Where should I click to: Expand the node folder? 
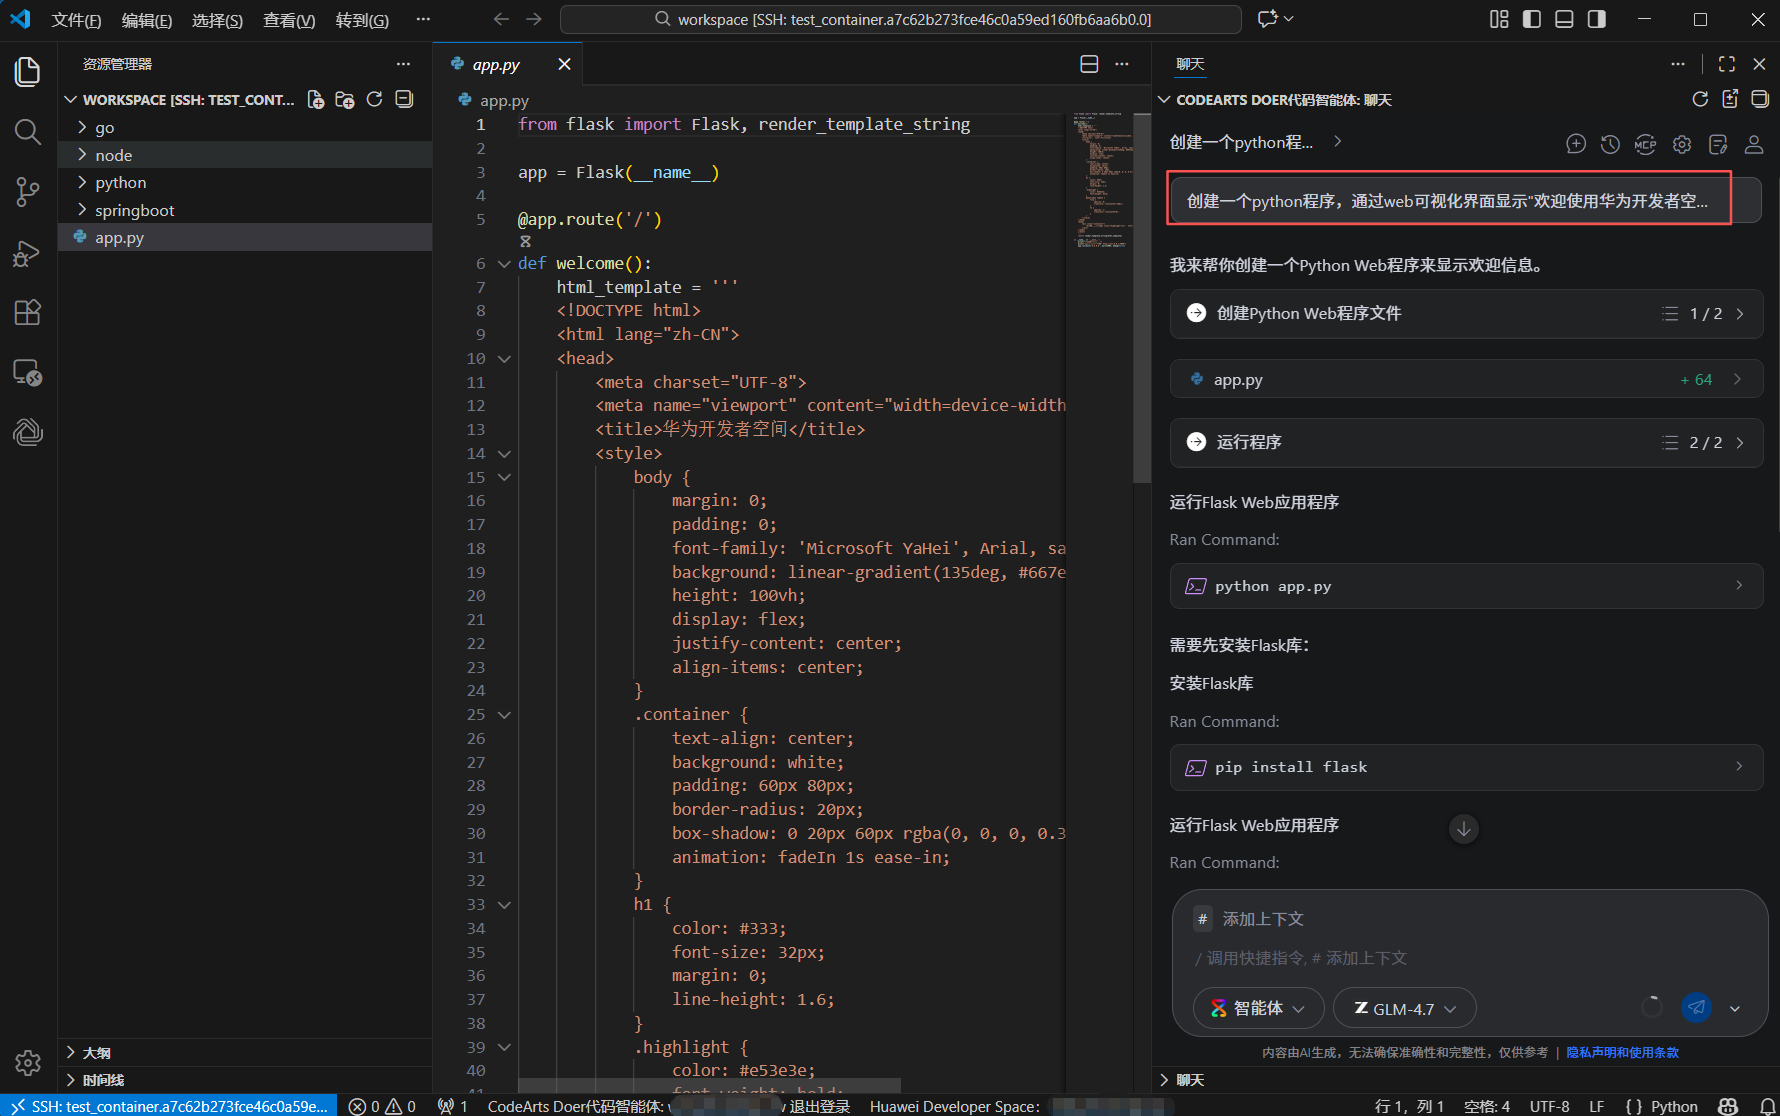tap(245, 155)
